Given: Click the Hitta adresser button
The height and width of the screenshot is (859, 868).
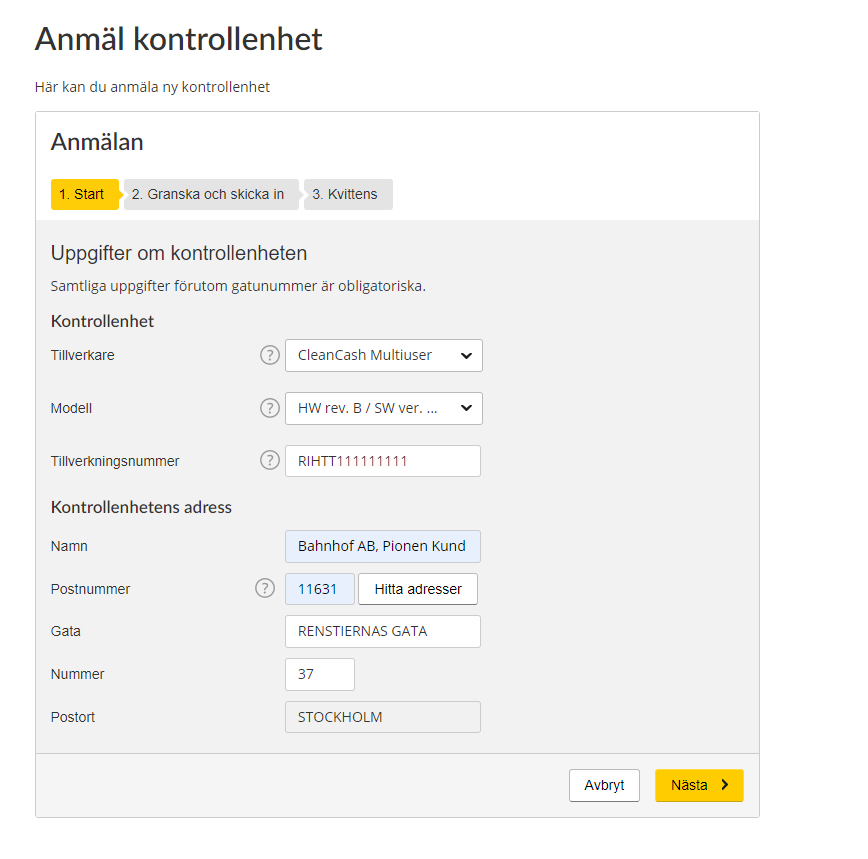Looking at the screenshot, I should coord(418,589).
